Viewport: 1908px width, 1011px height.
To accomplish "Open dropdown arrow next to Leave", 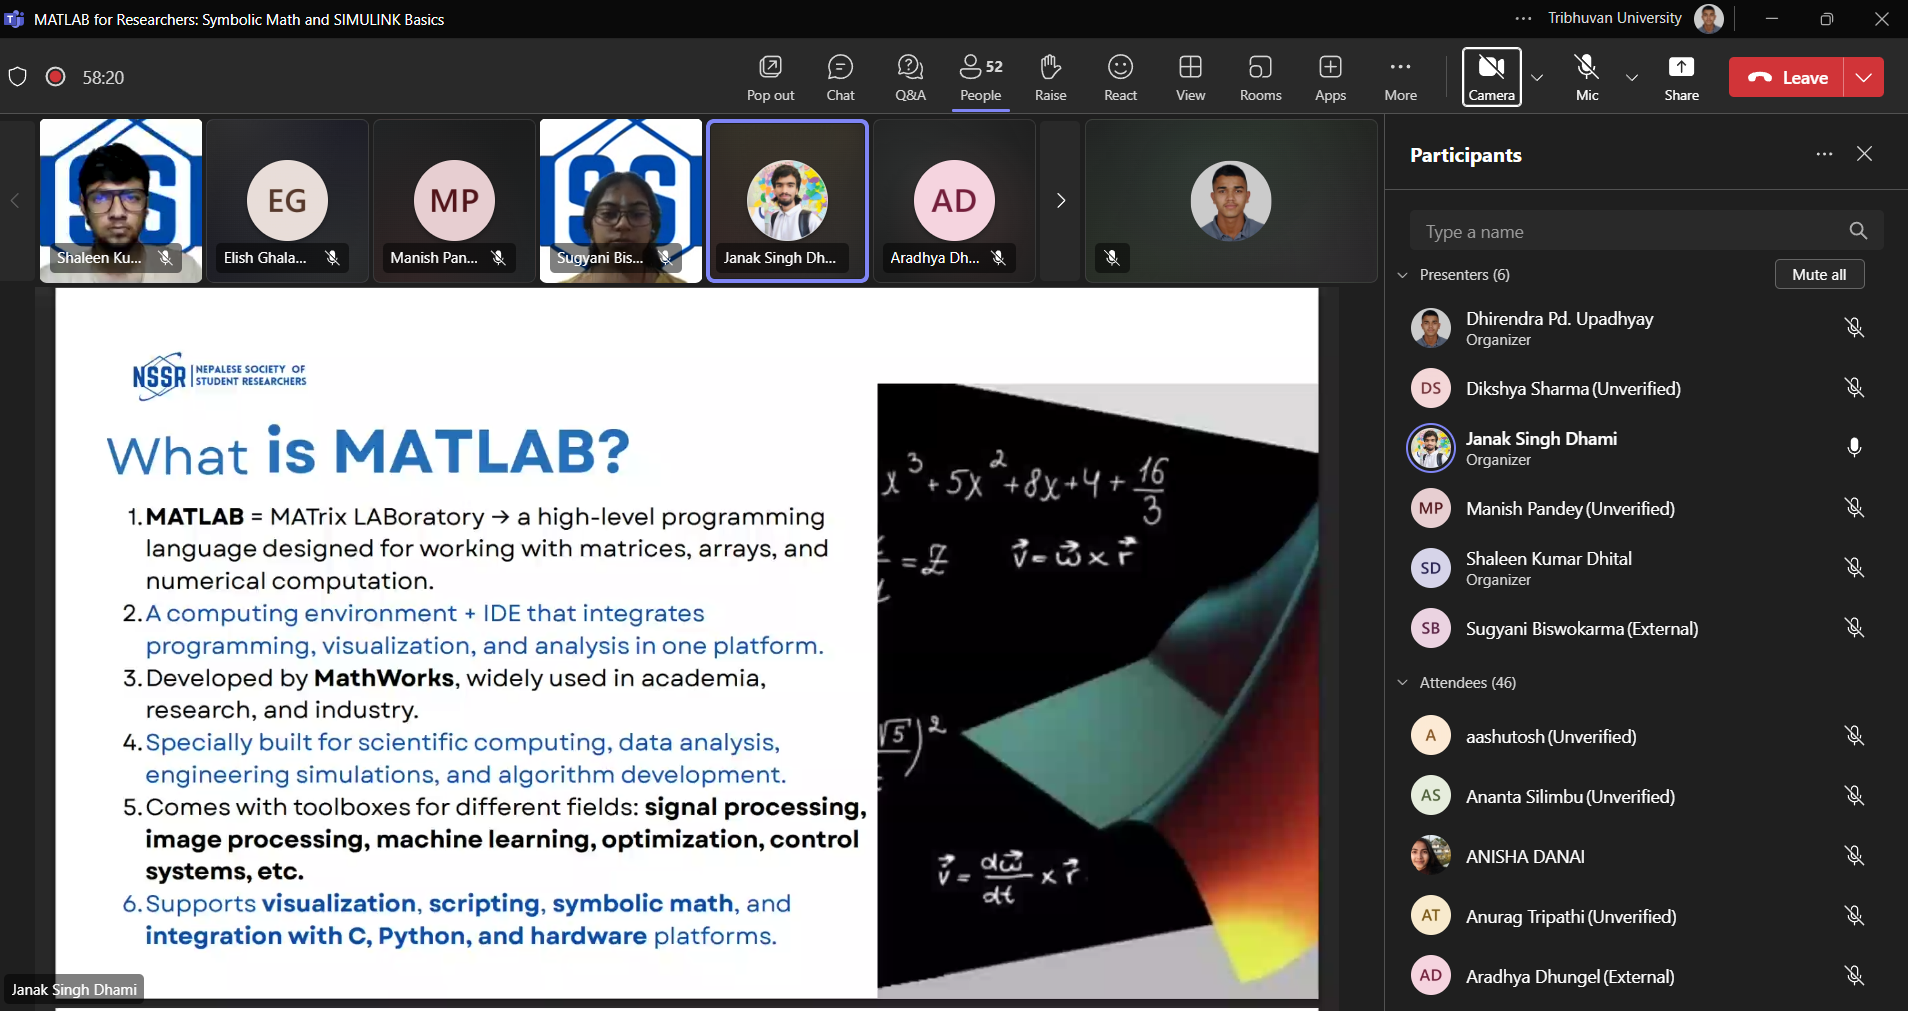I will coord(1864,77).
